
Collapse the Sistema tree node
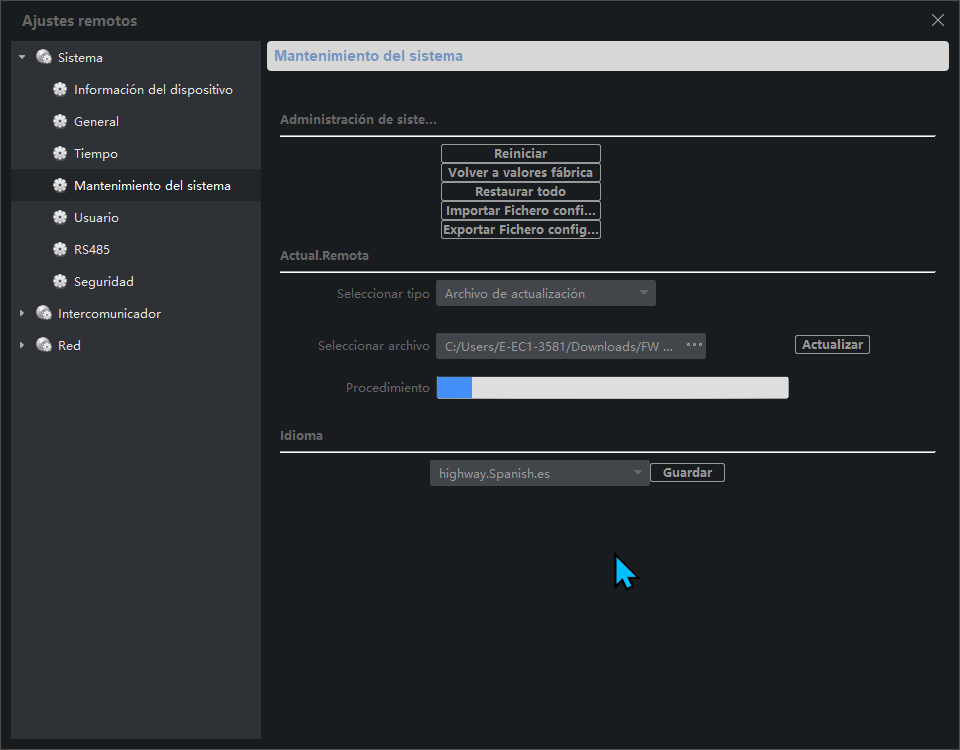tap(22, 57)
